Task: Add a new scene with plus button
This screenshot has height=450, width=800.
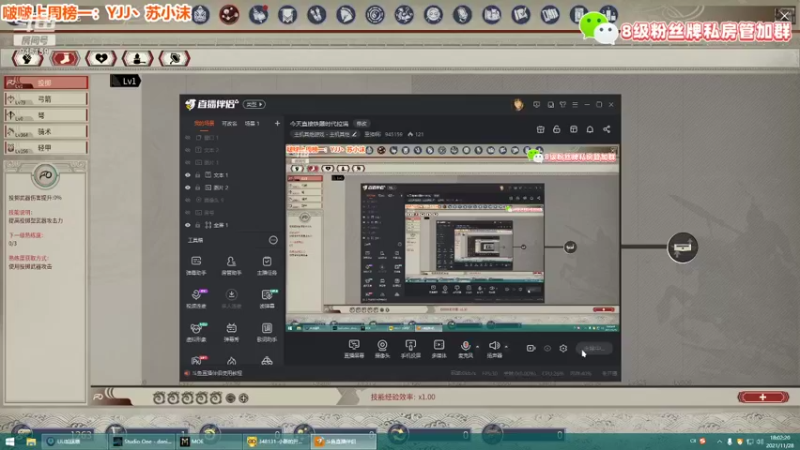Action: point(278,123)
